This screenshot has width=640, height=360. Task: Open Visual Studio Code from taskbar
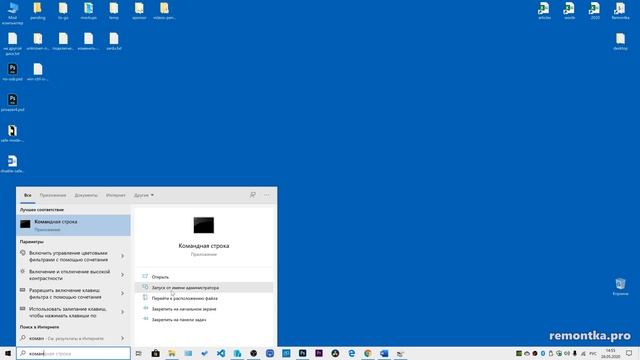pyautogui.click(x=221, y=353)
